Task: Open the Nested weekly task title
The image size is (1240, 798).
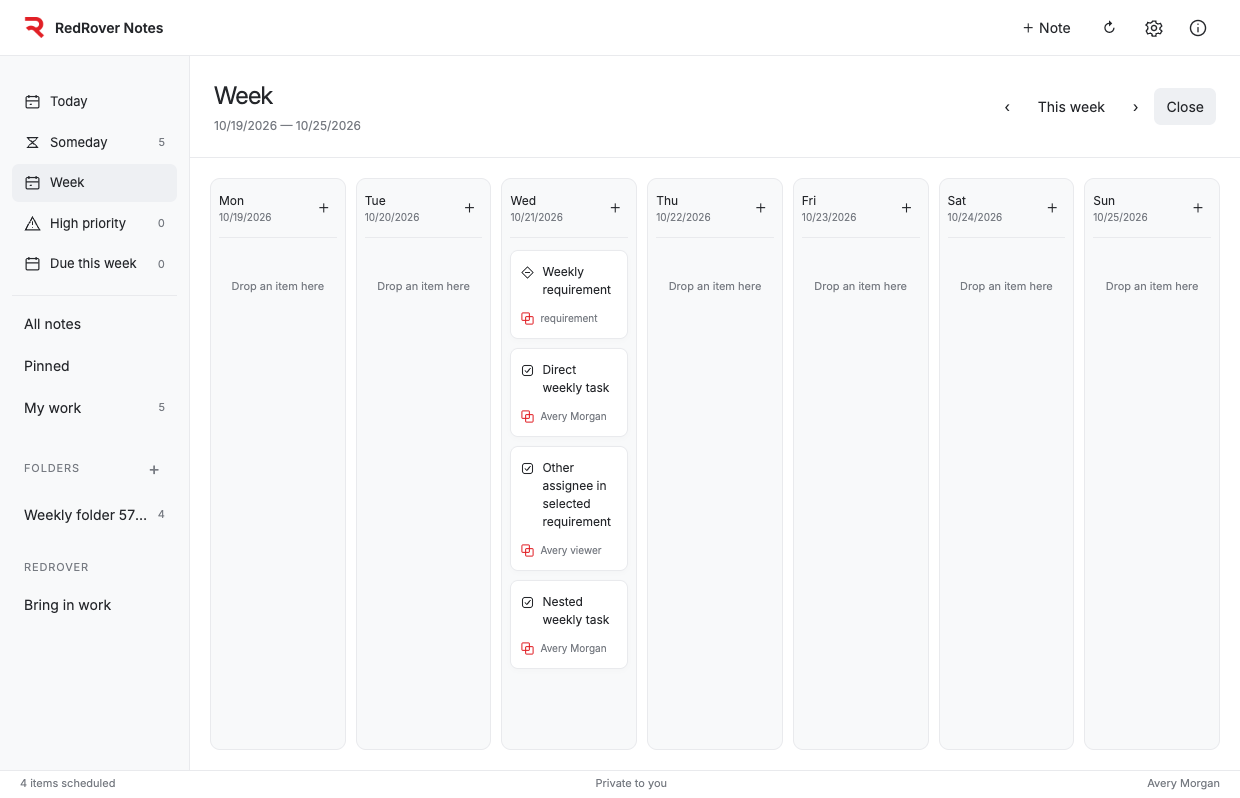Action: click(576, 611)
